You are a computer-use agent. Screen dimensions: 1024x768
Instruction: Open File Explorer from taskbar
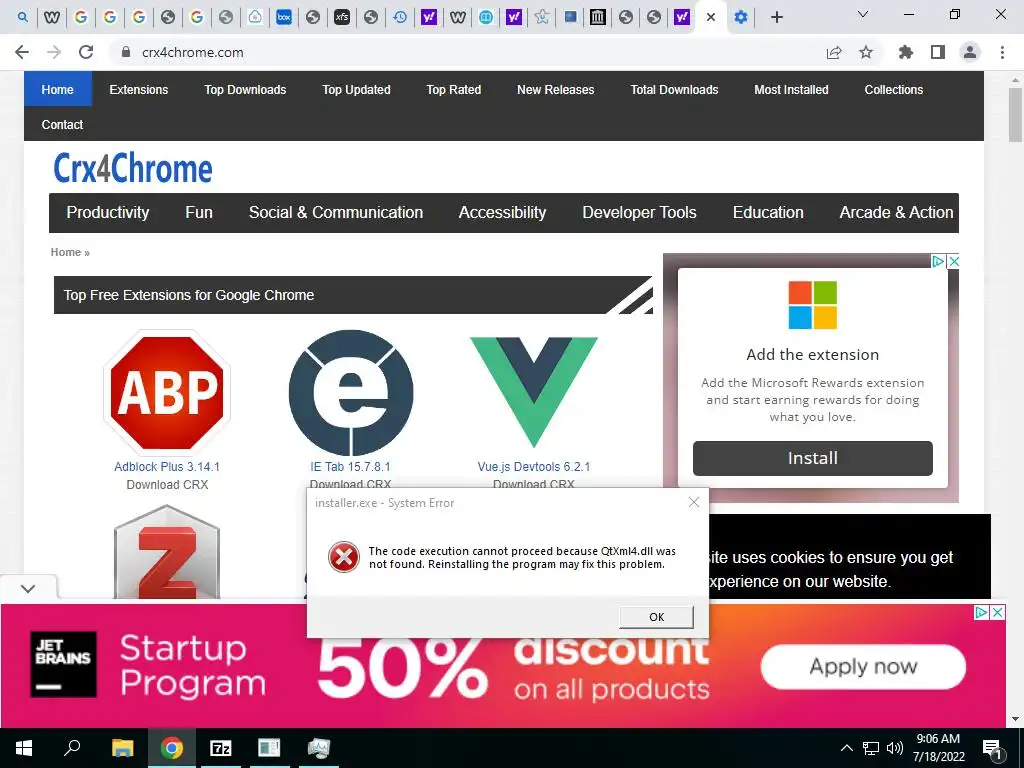[122, 748]
